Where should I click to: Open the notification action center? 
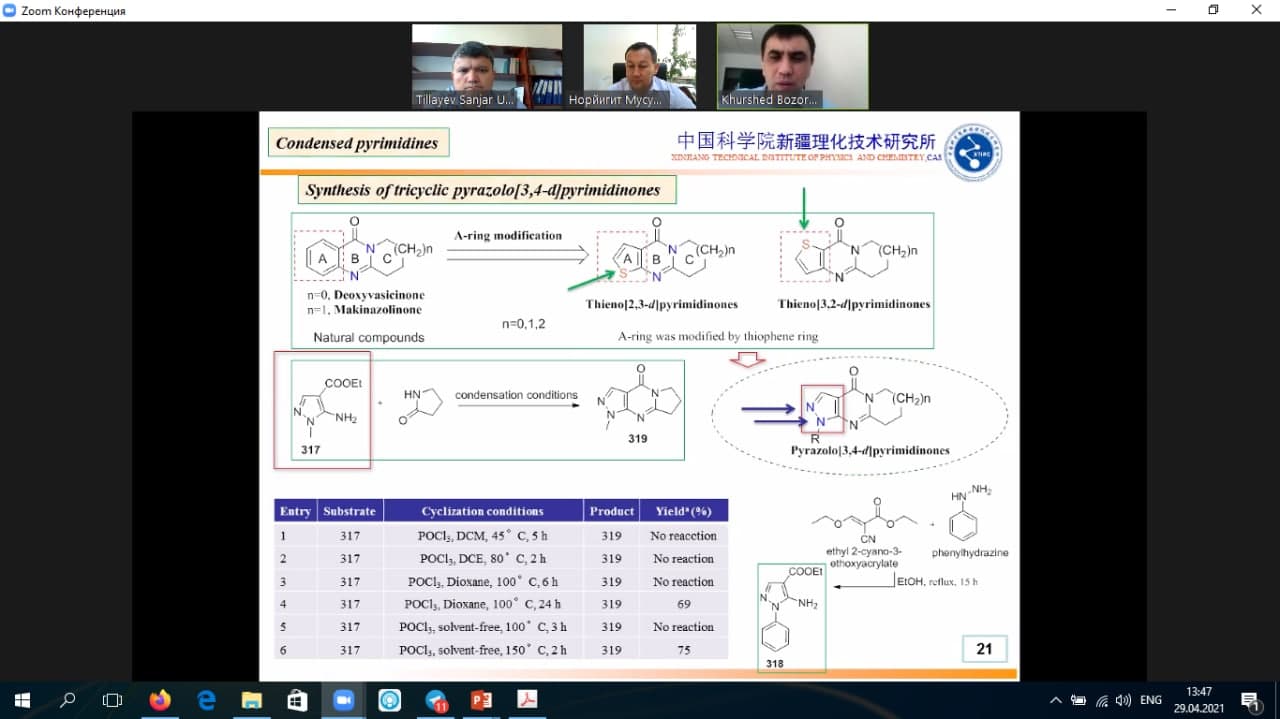click(x=1250, y=700)
